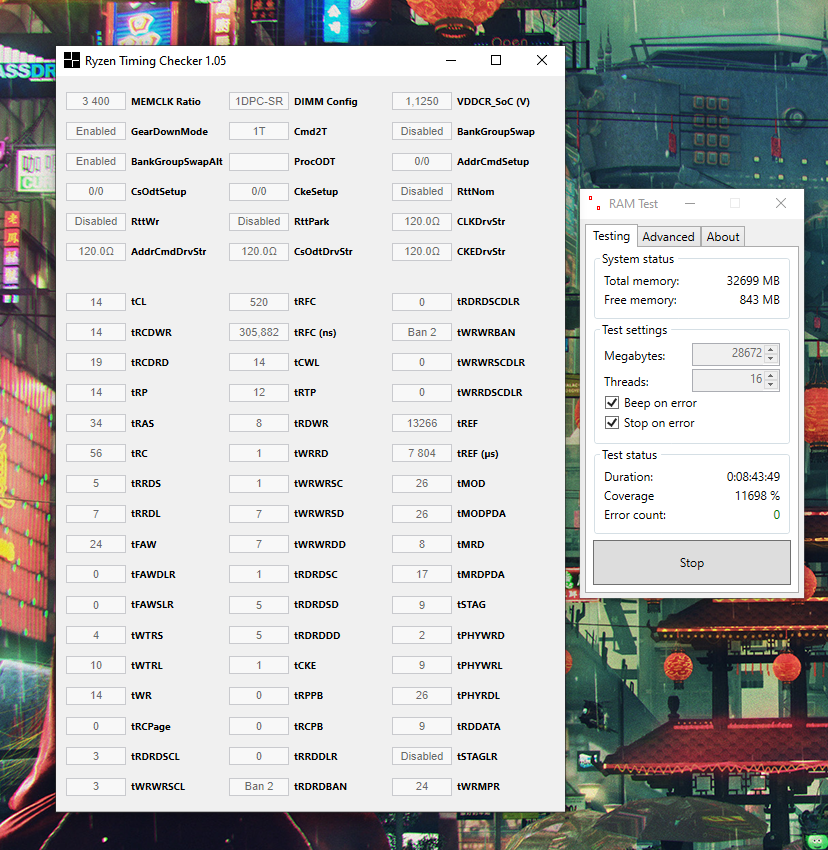This screenshot has height=850, width=828.
Task: Increase the Threads value with up arrow
Action: (771, 375)
